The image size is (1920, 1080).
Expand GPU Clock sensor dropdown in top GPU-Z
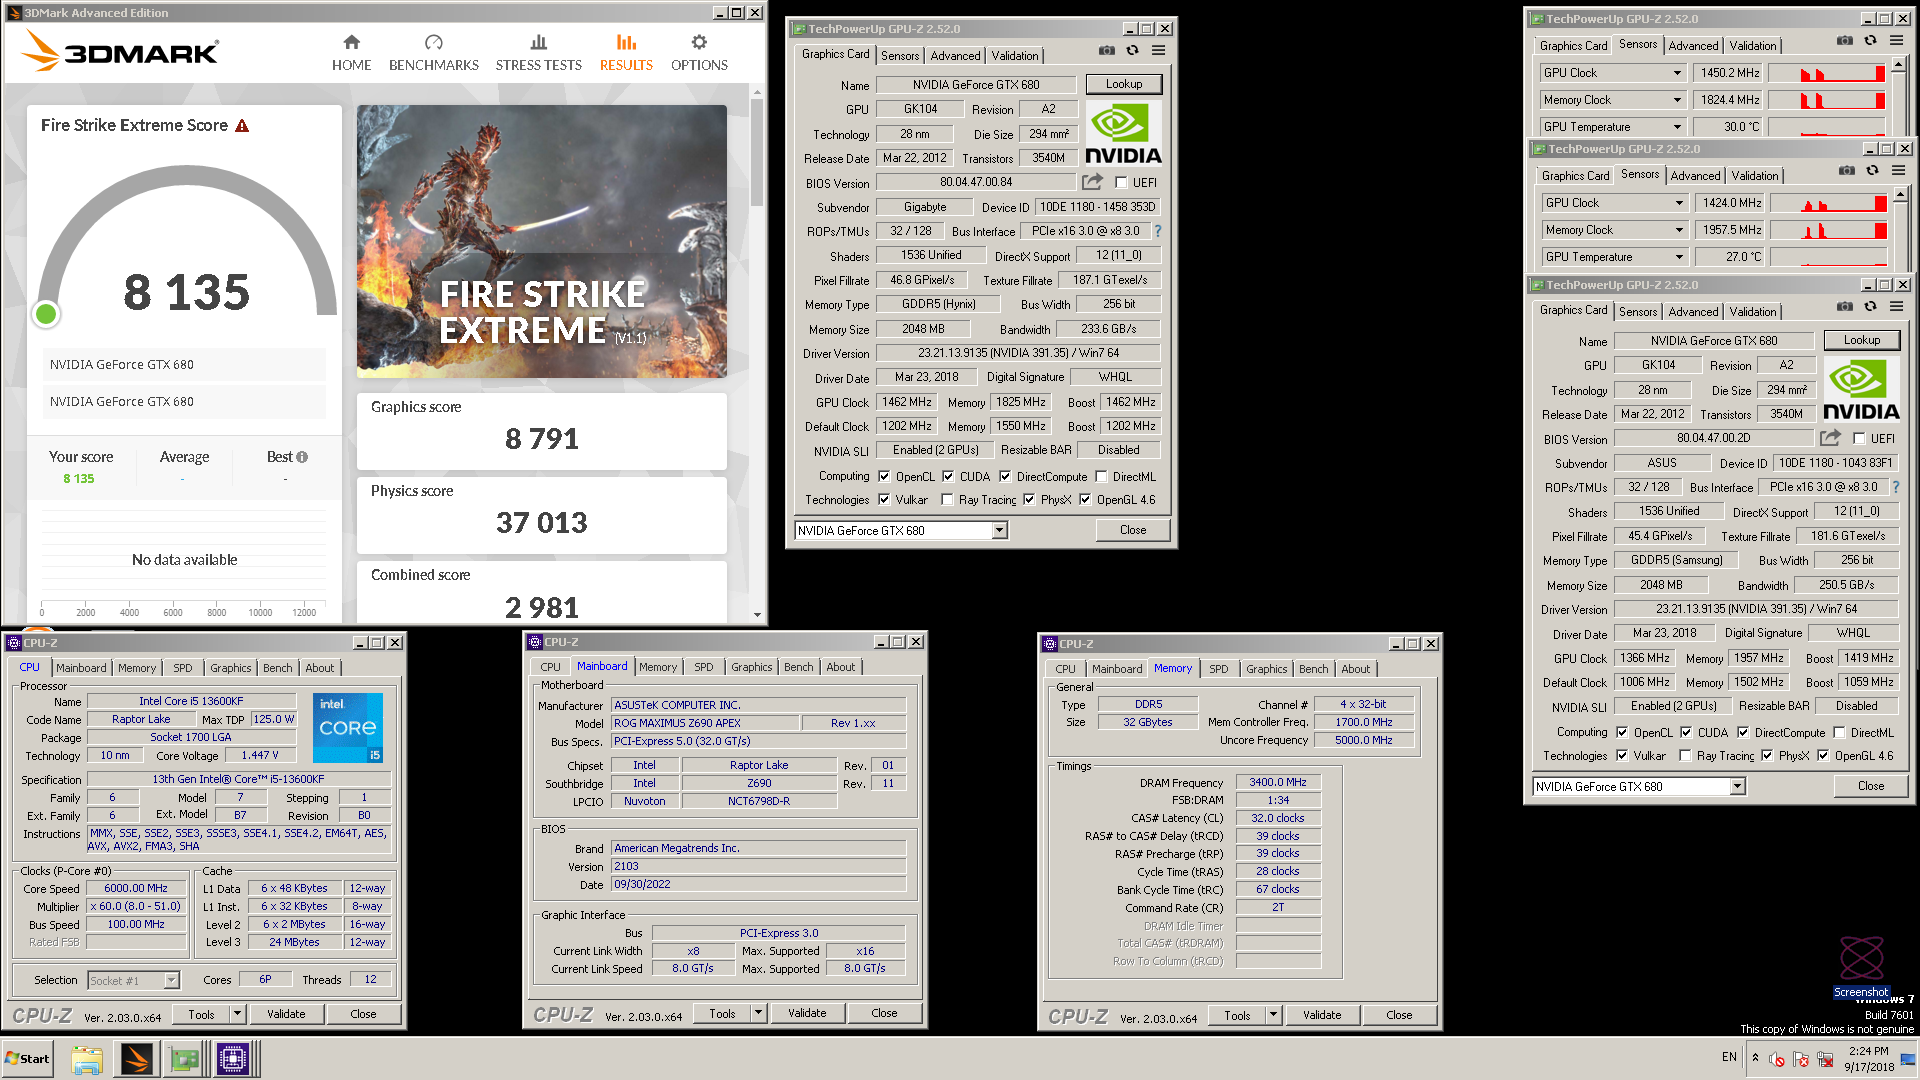tap(1677, 73)
